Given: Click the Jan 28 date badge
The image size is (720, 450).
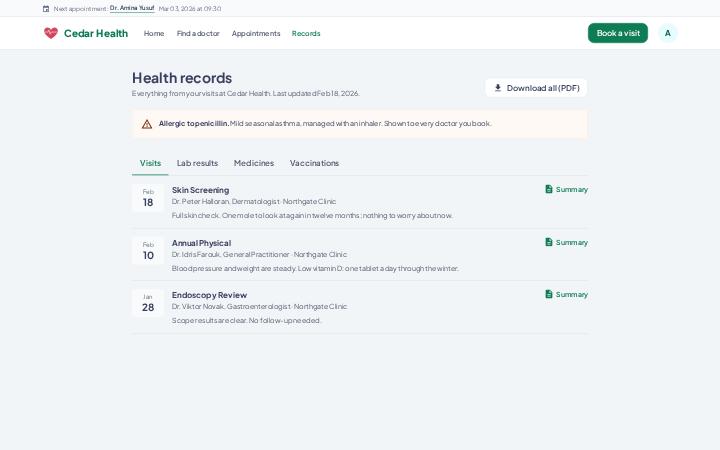Looking at the screenshot, I should coord(148,303).
